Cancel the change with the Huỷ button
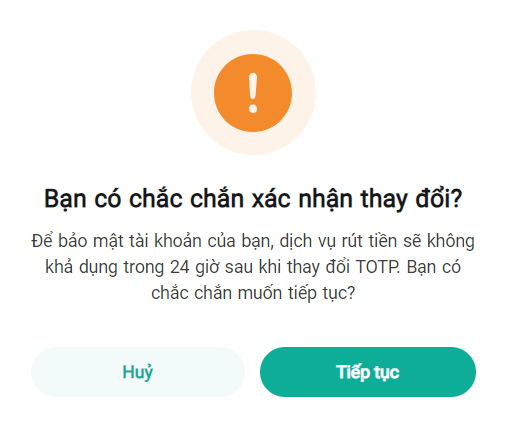This screenshot has width=507, height=423. (x=138, y=372)
